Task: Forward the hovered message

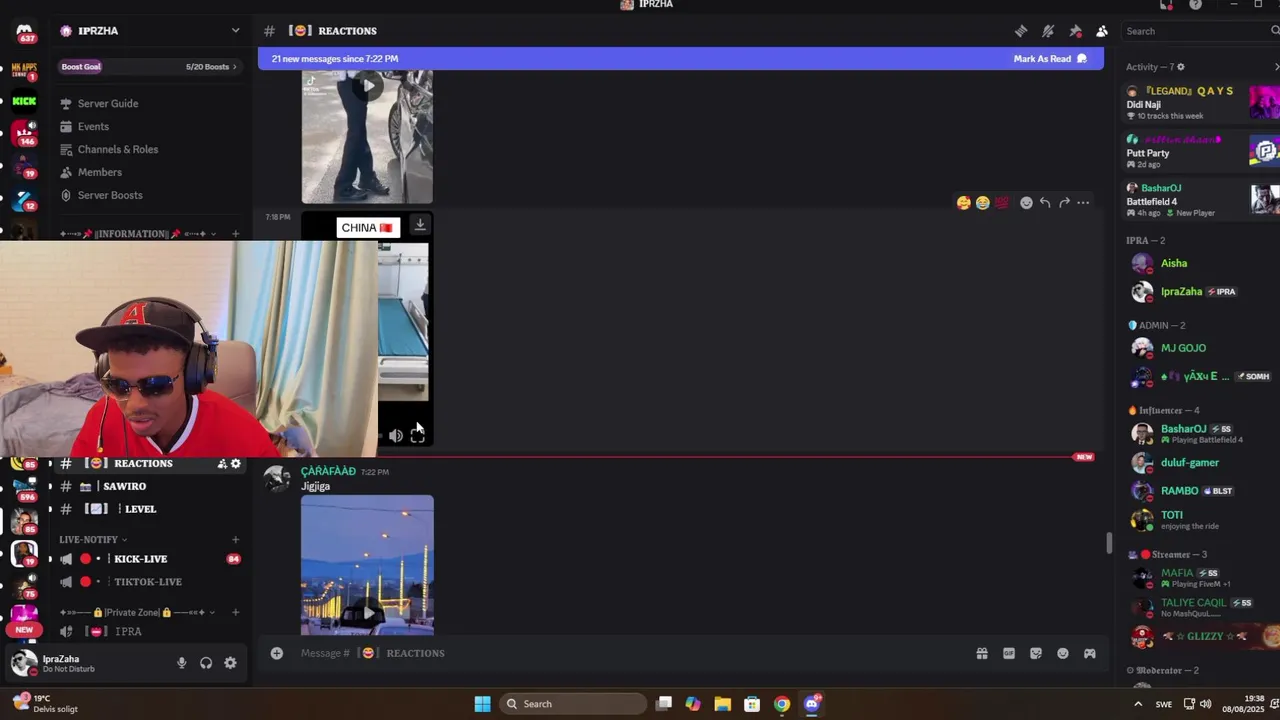Action: 1064,203
